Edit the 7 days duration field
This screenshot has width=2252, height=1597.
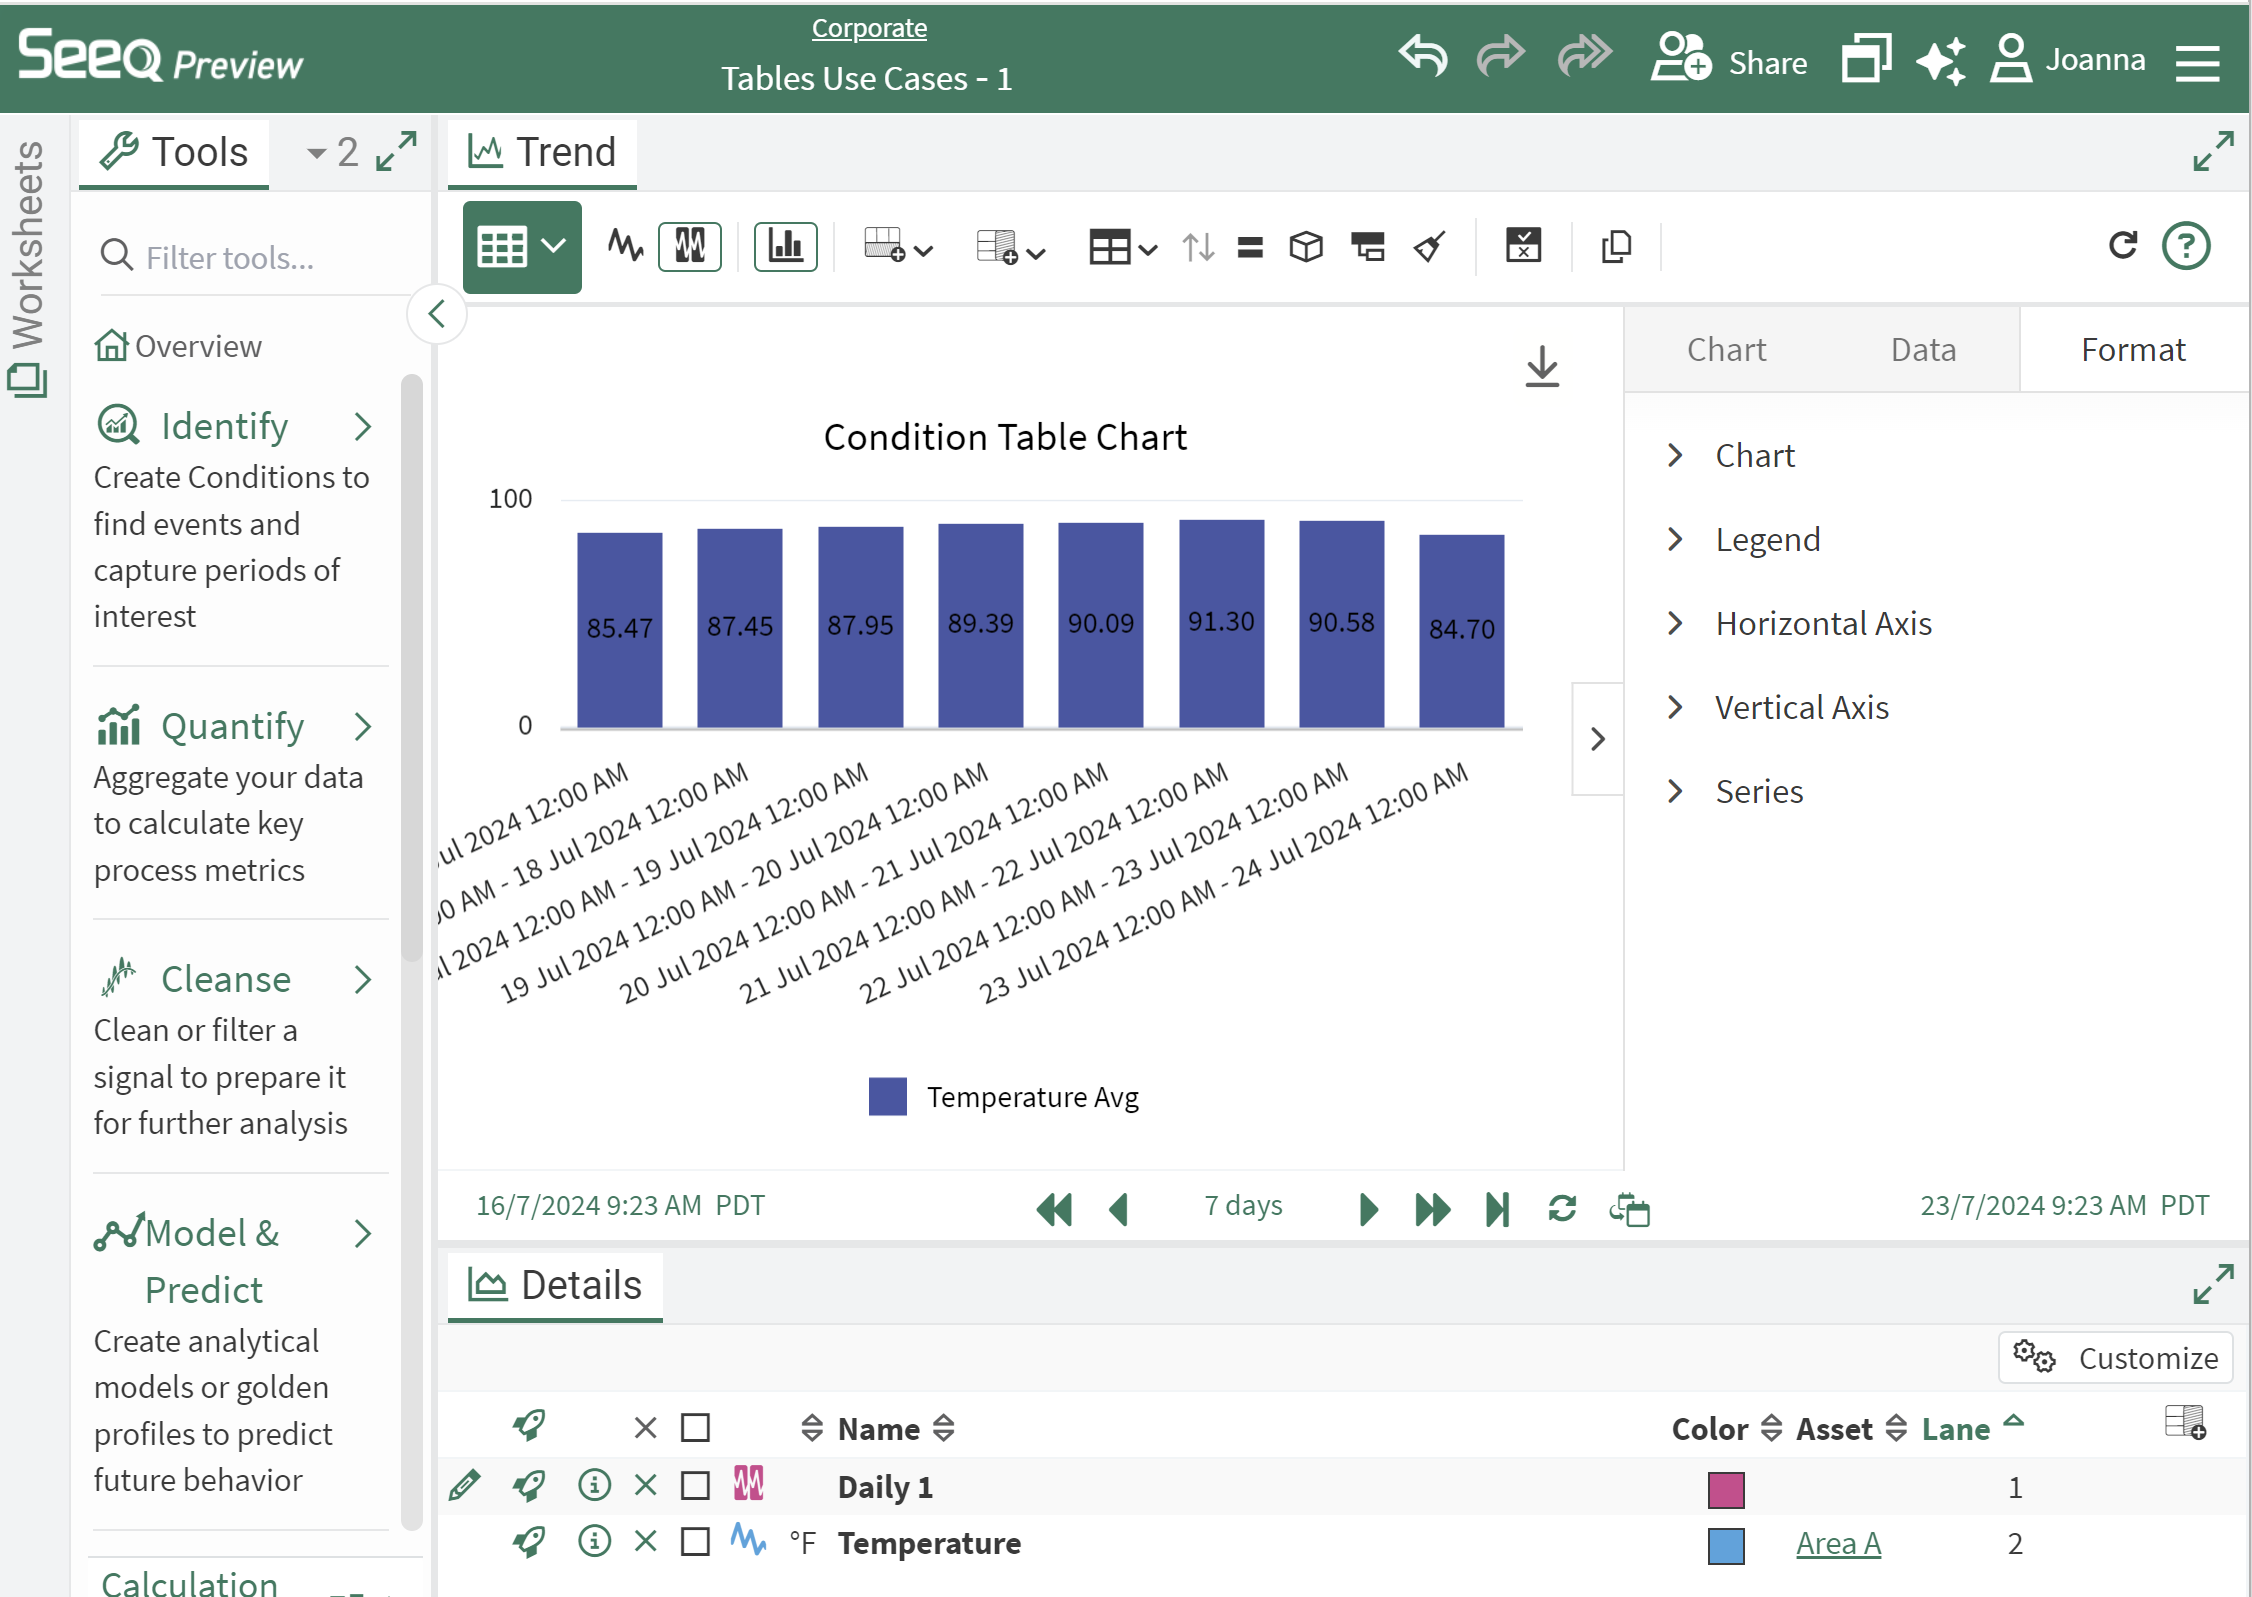[1243, 1206]
